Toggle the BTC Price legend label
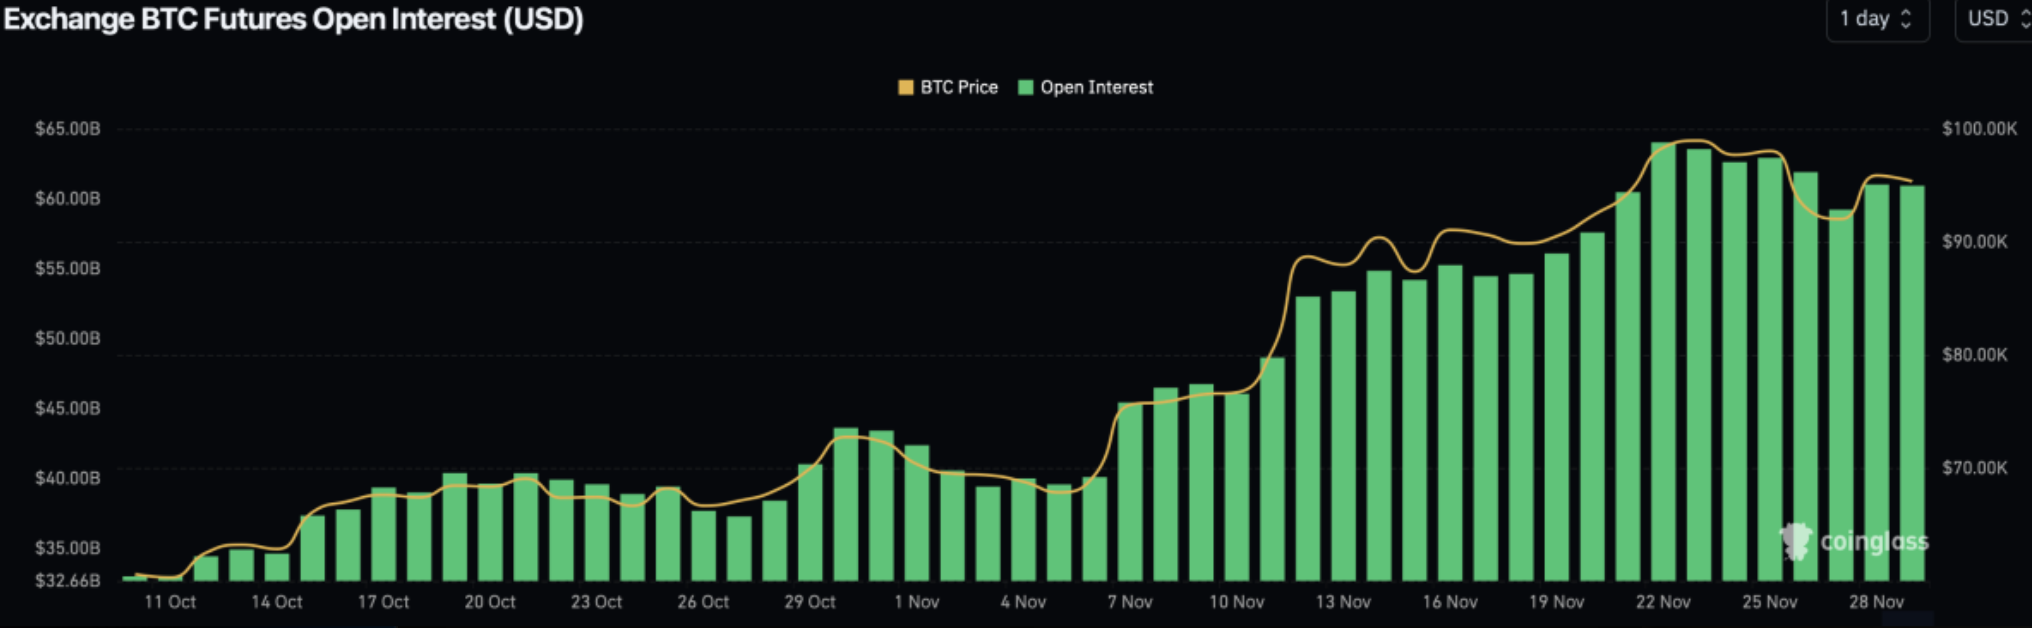2032x628 pixels. tap(958, 88)
